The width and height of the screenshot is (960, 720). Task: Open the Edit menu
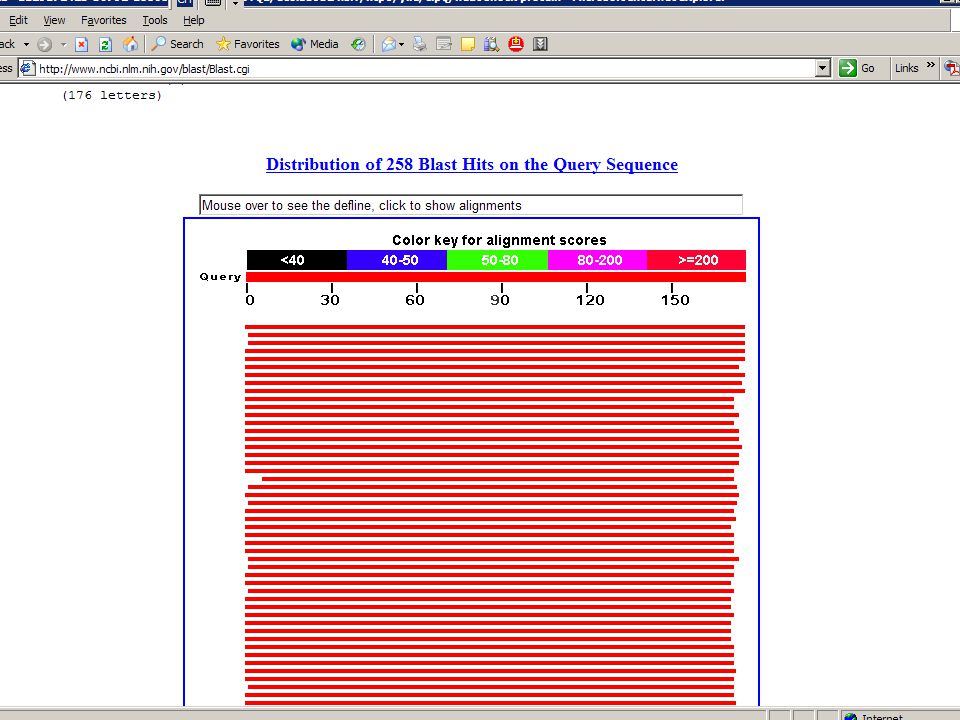[18, 20]
